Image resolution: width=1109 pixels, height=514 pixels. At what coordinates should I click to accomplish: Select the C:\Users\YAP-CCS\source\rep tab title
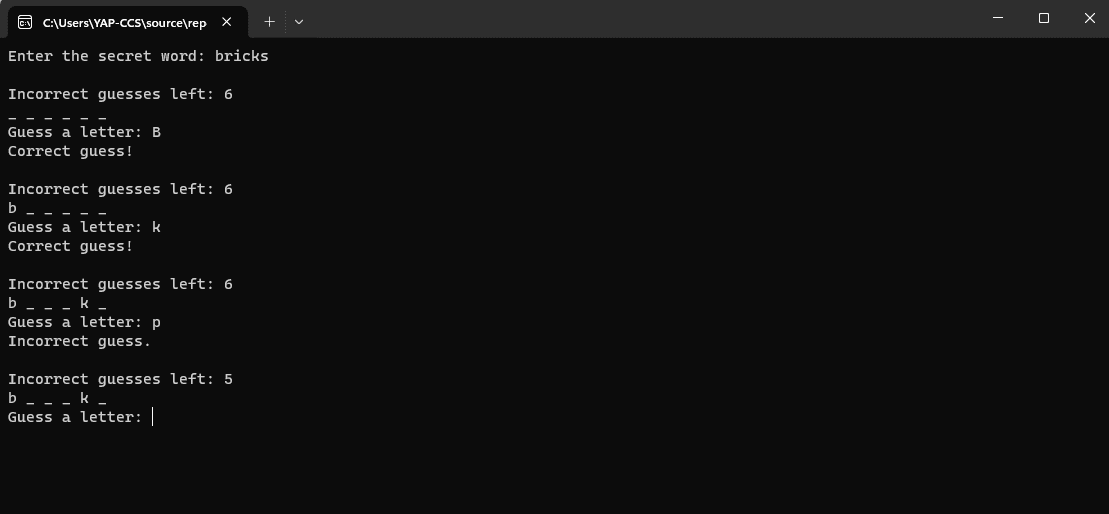124,23
